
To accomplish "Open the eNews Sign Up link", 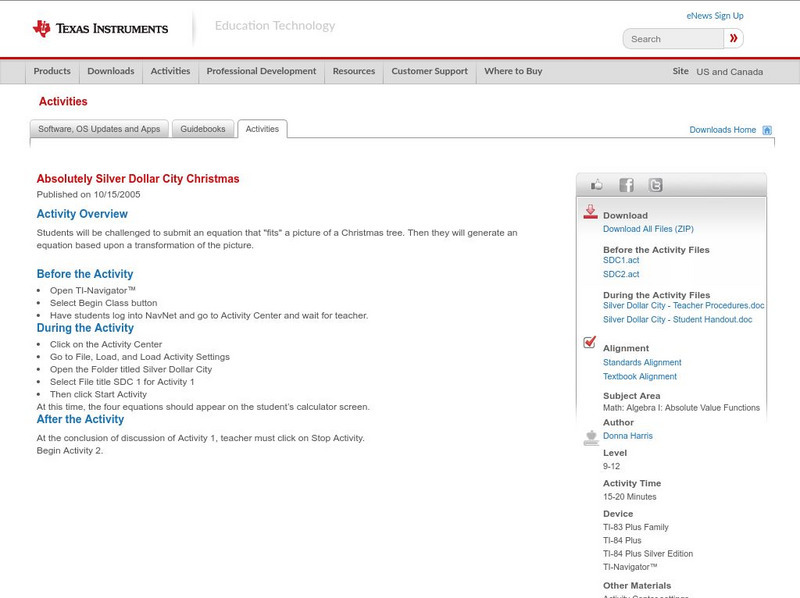I will [x=714, y=16].
